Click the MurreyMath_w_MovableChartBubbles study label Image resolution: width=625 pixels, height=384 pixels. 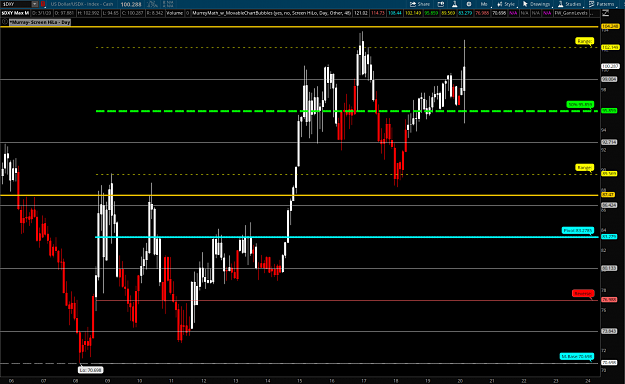271,13
